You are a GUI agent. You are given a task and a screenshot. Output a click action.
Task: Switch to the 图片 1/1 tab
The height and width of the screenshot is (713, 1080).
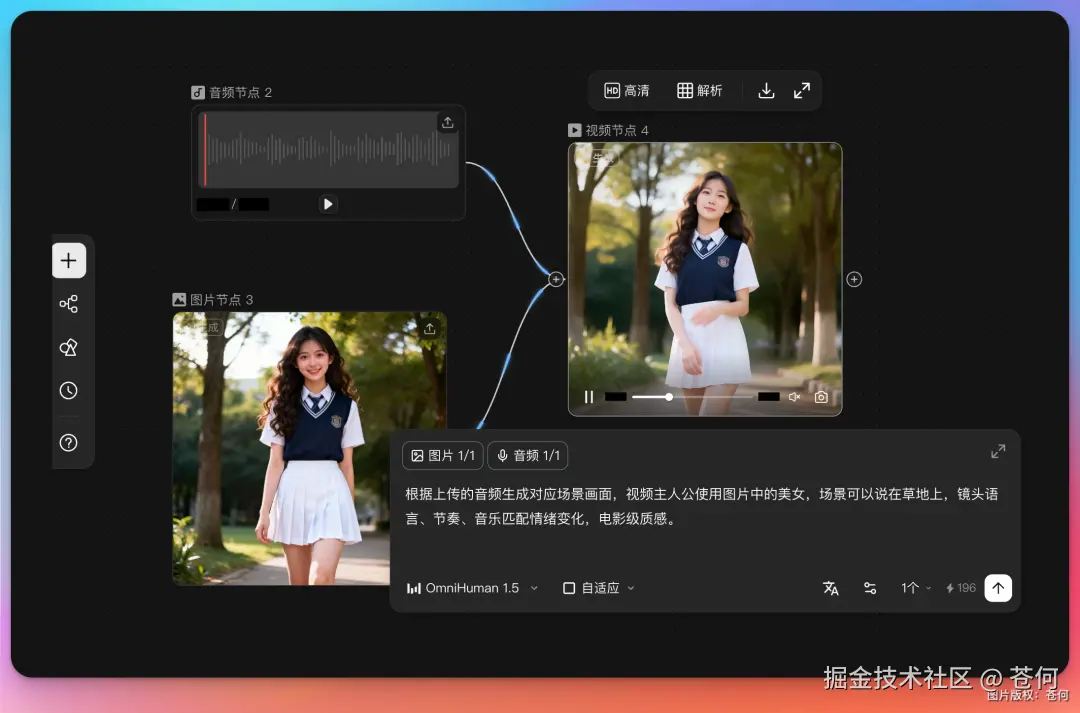click(442, 455)
